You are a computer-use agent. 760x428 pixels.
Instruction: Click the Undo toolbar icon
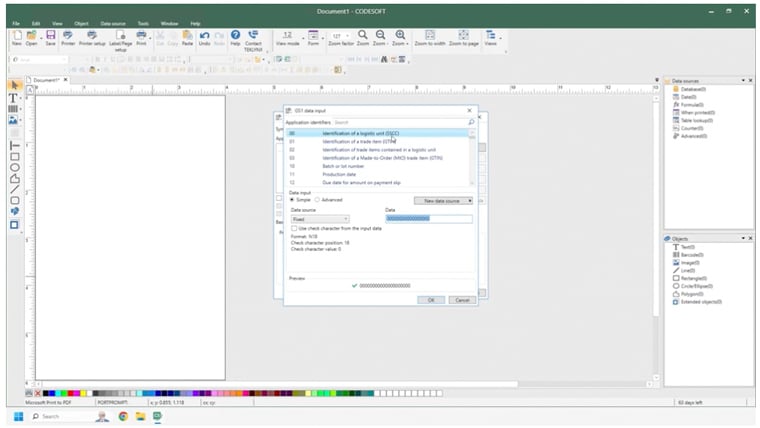pos(204,36)
